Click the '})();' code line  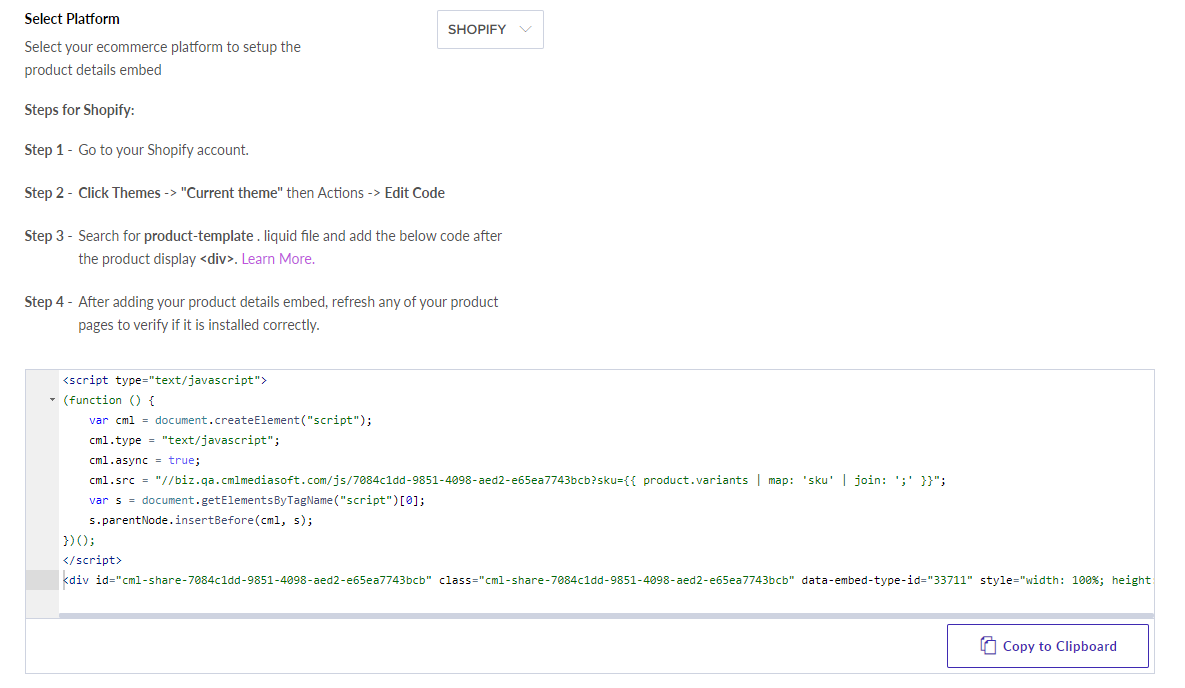pyautogui.click(x=79, y=540)
